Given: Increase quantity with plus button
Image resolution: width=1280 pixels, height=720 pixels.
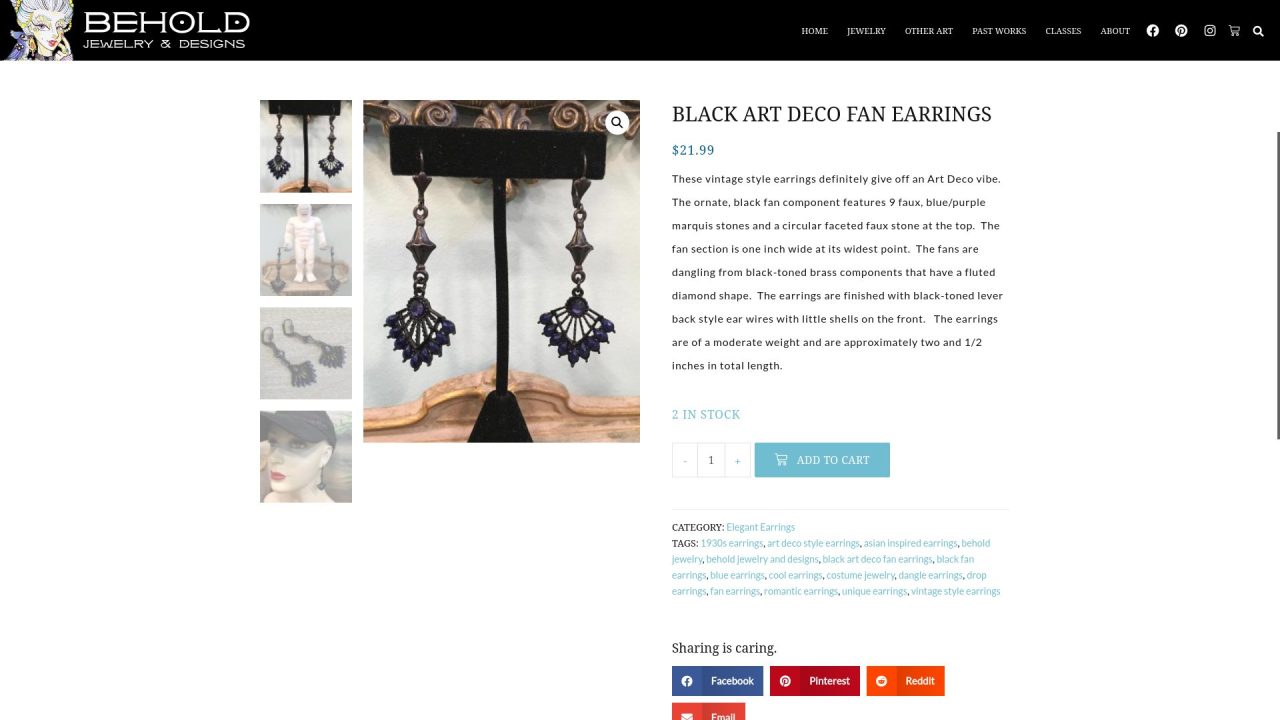Looking at the screenshot, I should (737, 460).
